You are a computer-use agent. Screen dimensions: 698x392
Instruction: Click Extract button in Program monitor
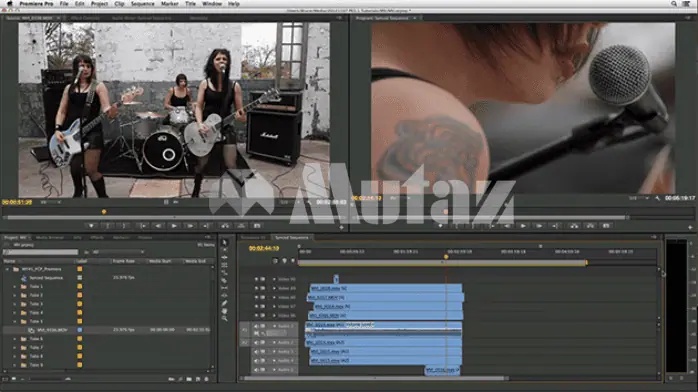(590, 226)
